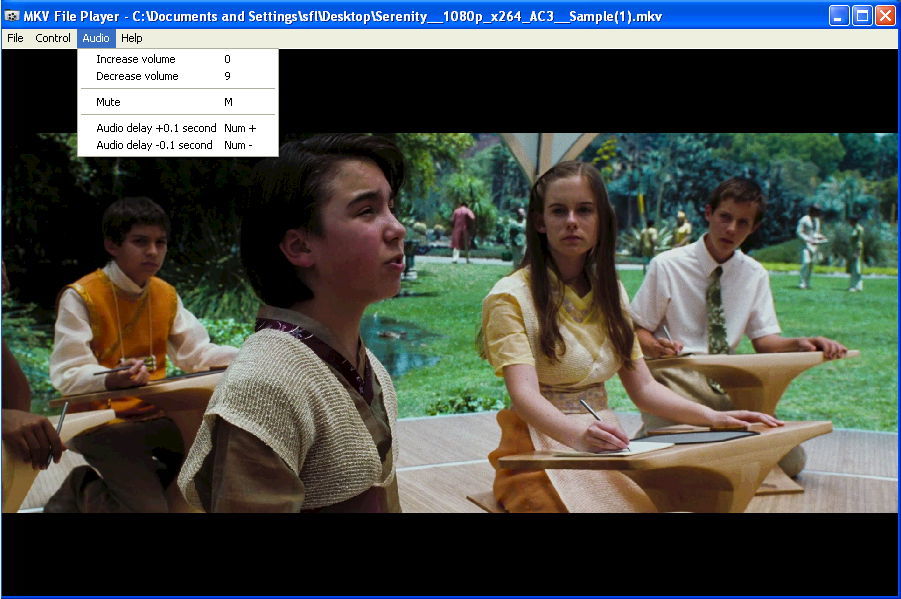The height and width of the screenshot is (599, 901).
Task: Click the video playback area
Action: pyautogui.click(x=550, y=350)
